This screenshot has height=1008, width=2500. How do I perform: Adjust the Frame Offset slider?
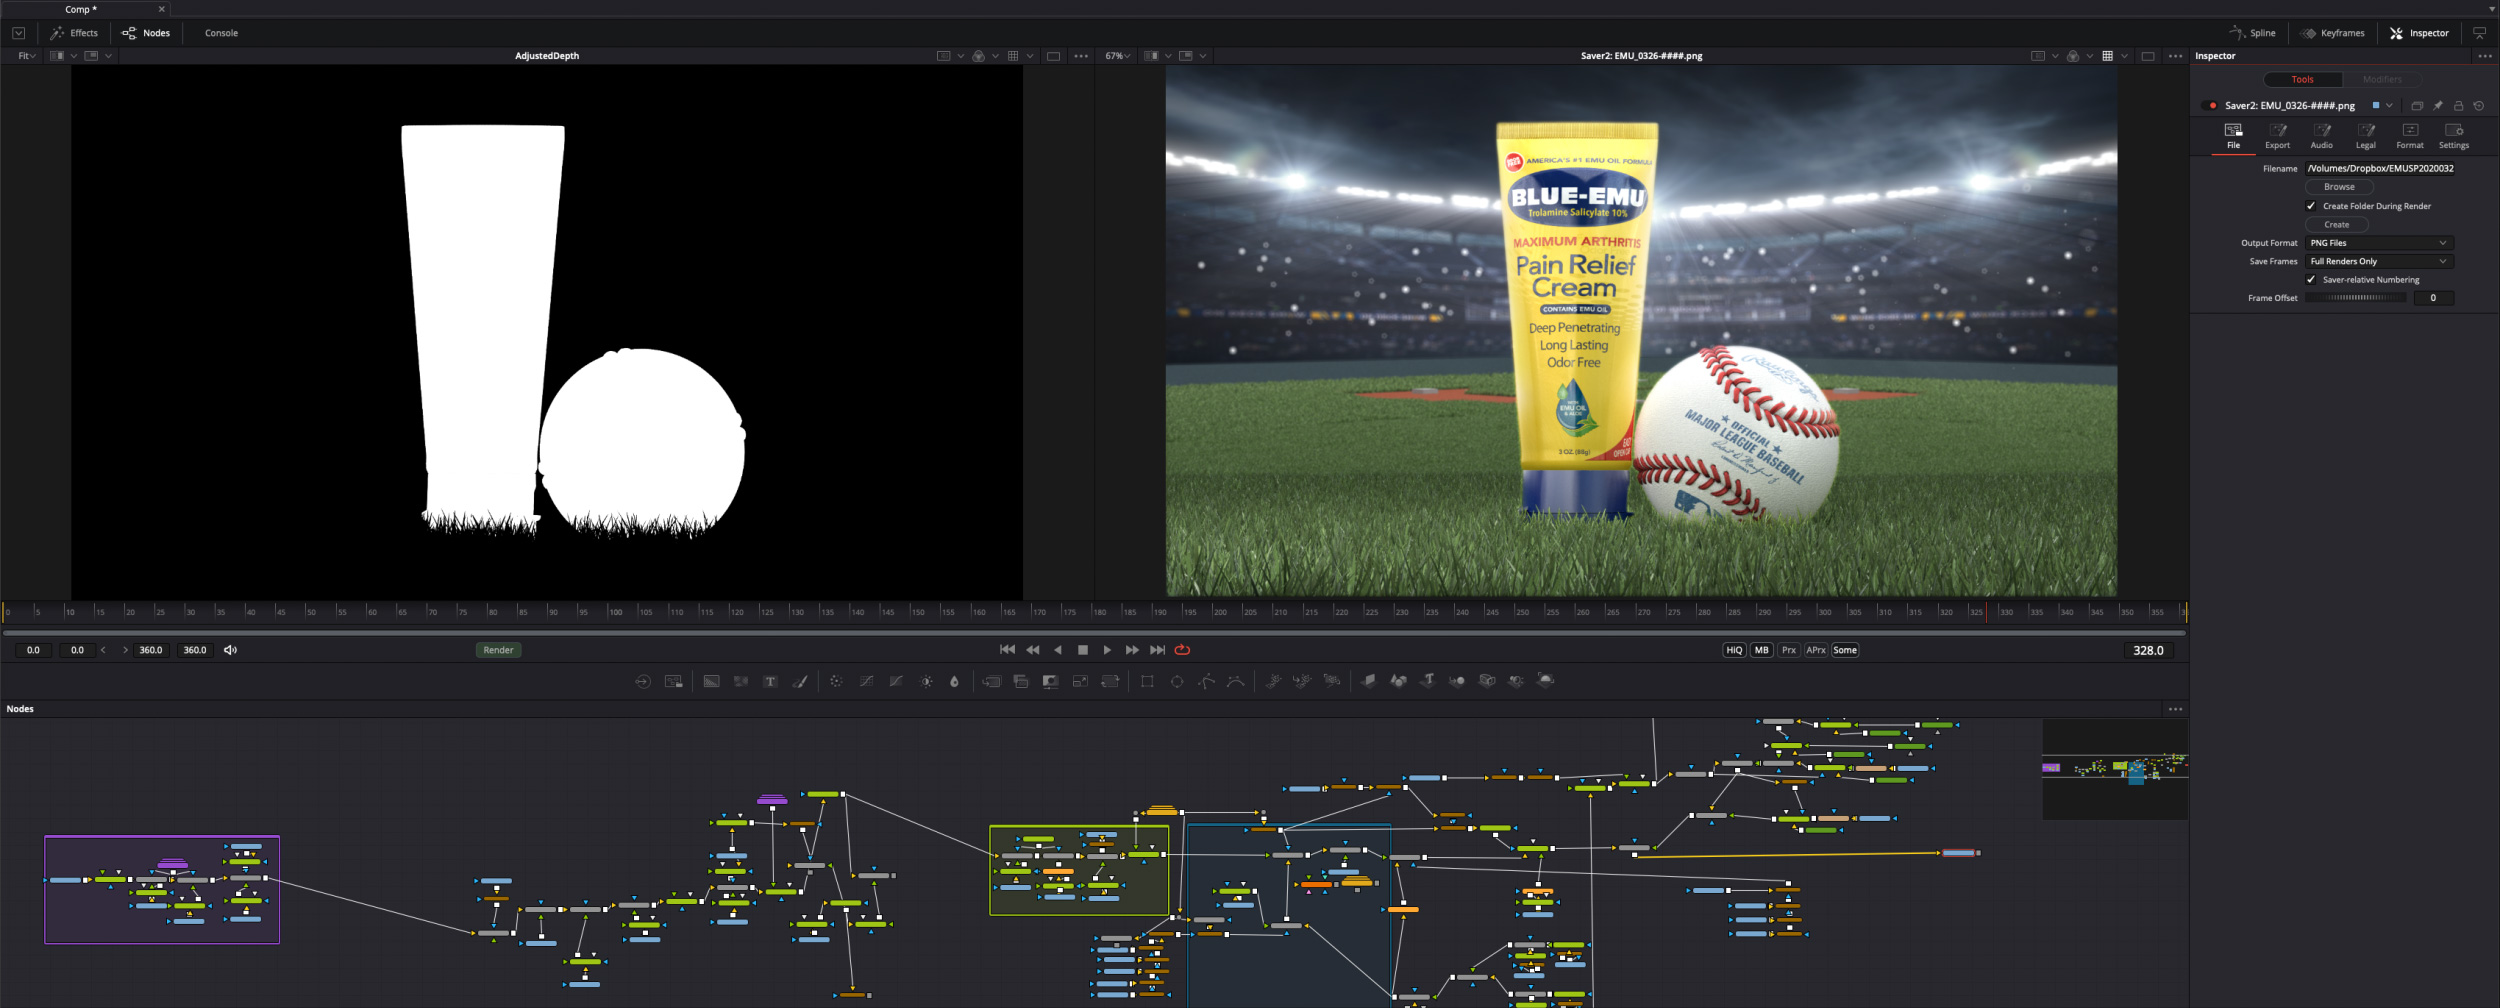click(2356, 298)
